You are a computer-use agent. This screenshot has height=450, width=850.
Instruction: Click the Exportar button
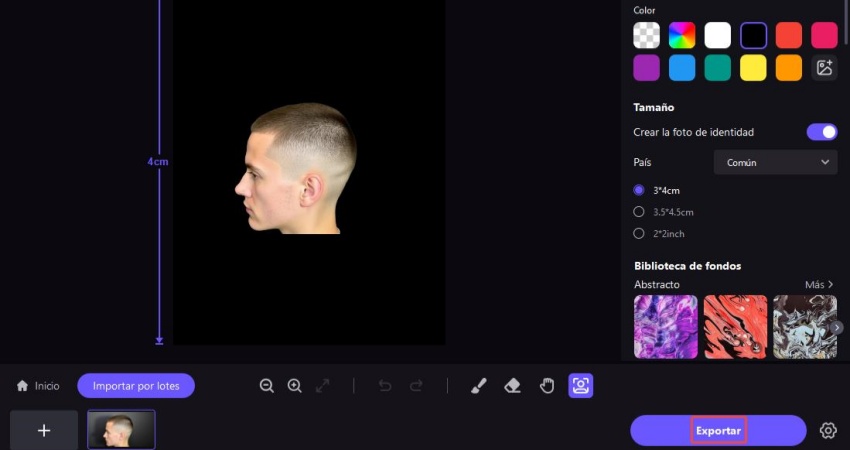click(718, 431)
